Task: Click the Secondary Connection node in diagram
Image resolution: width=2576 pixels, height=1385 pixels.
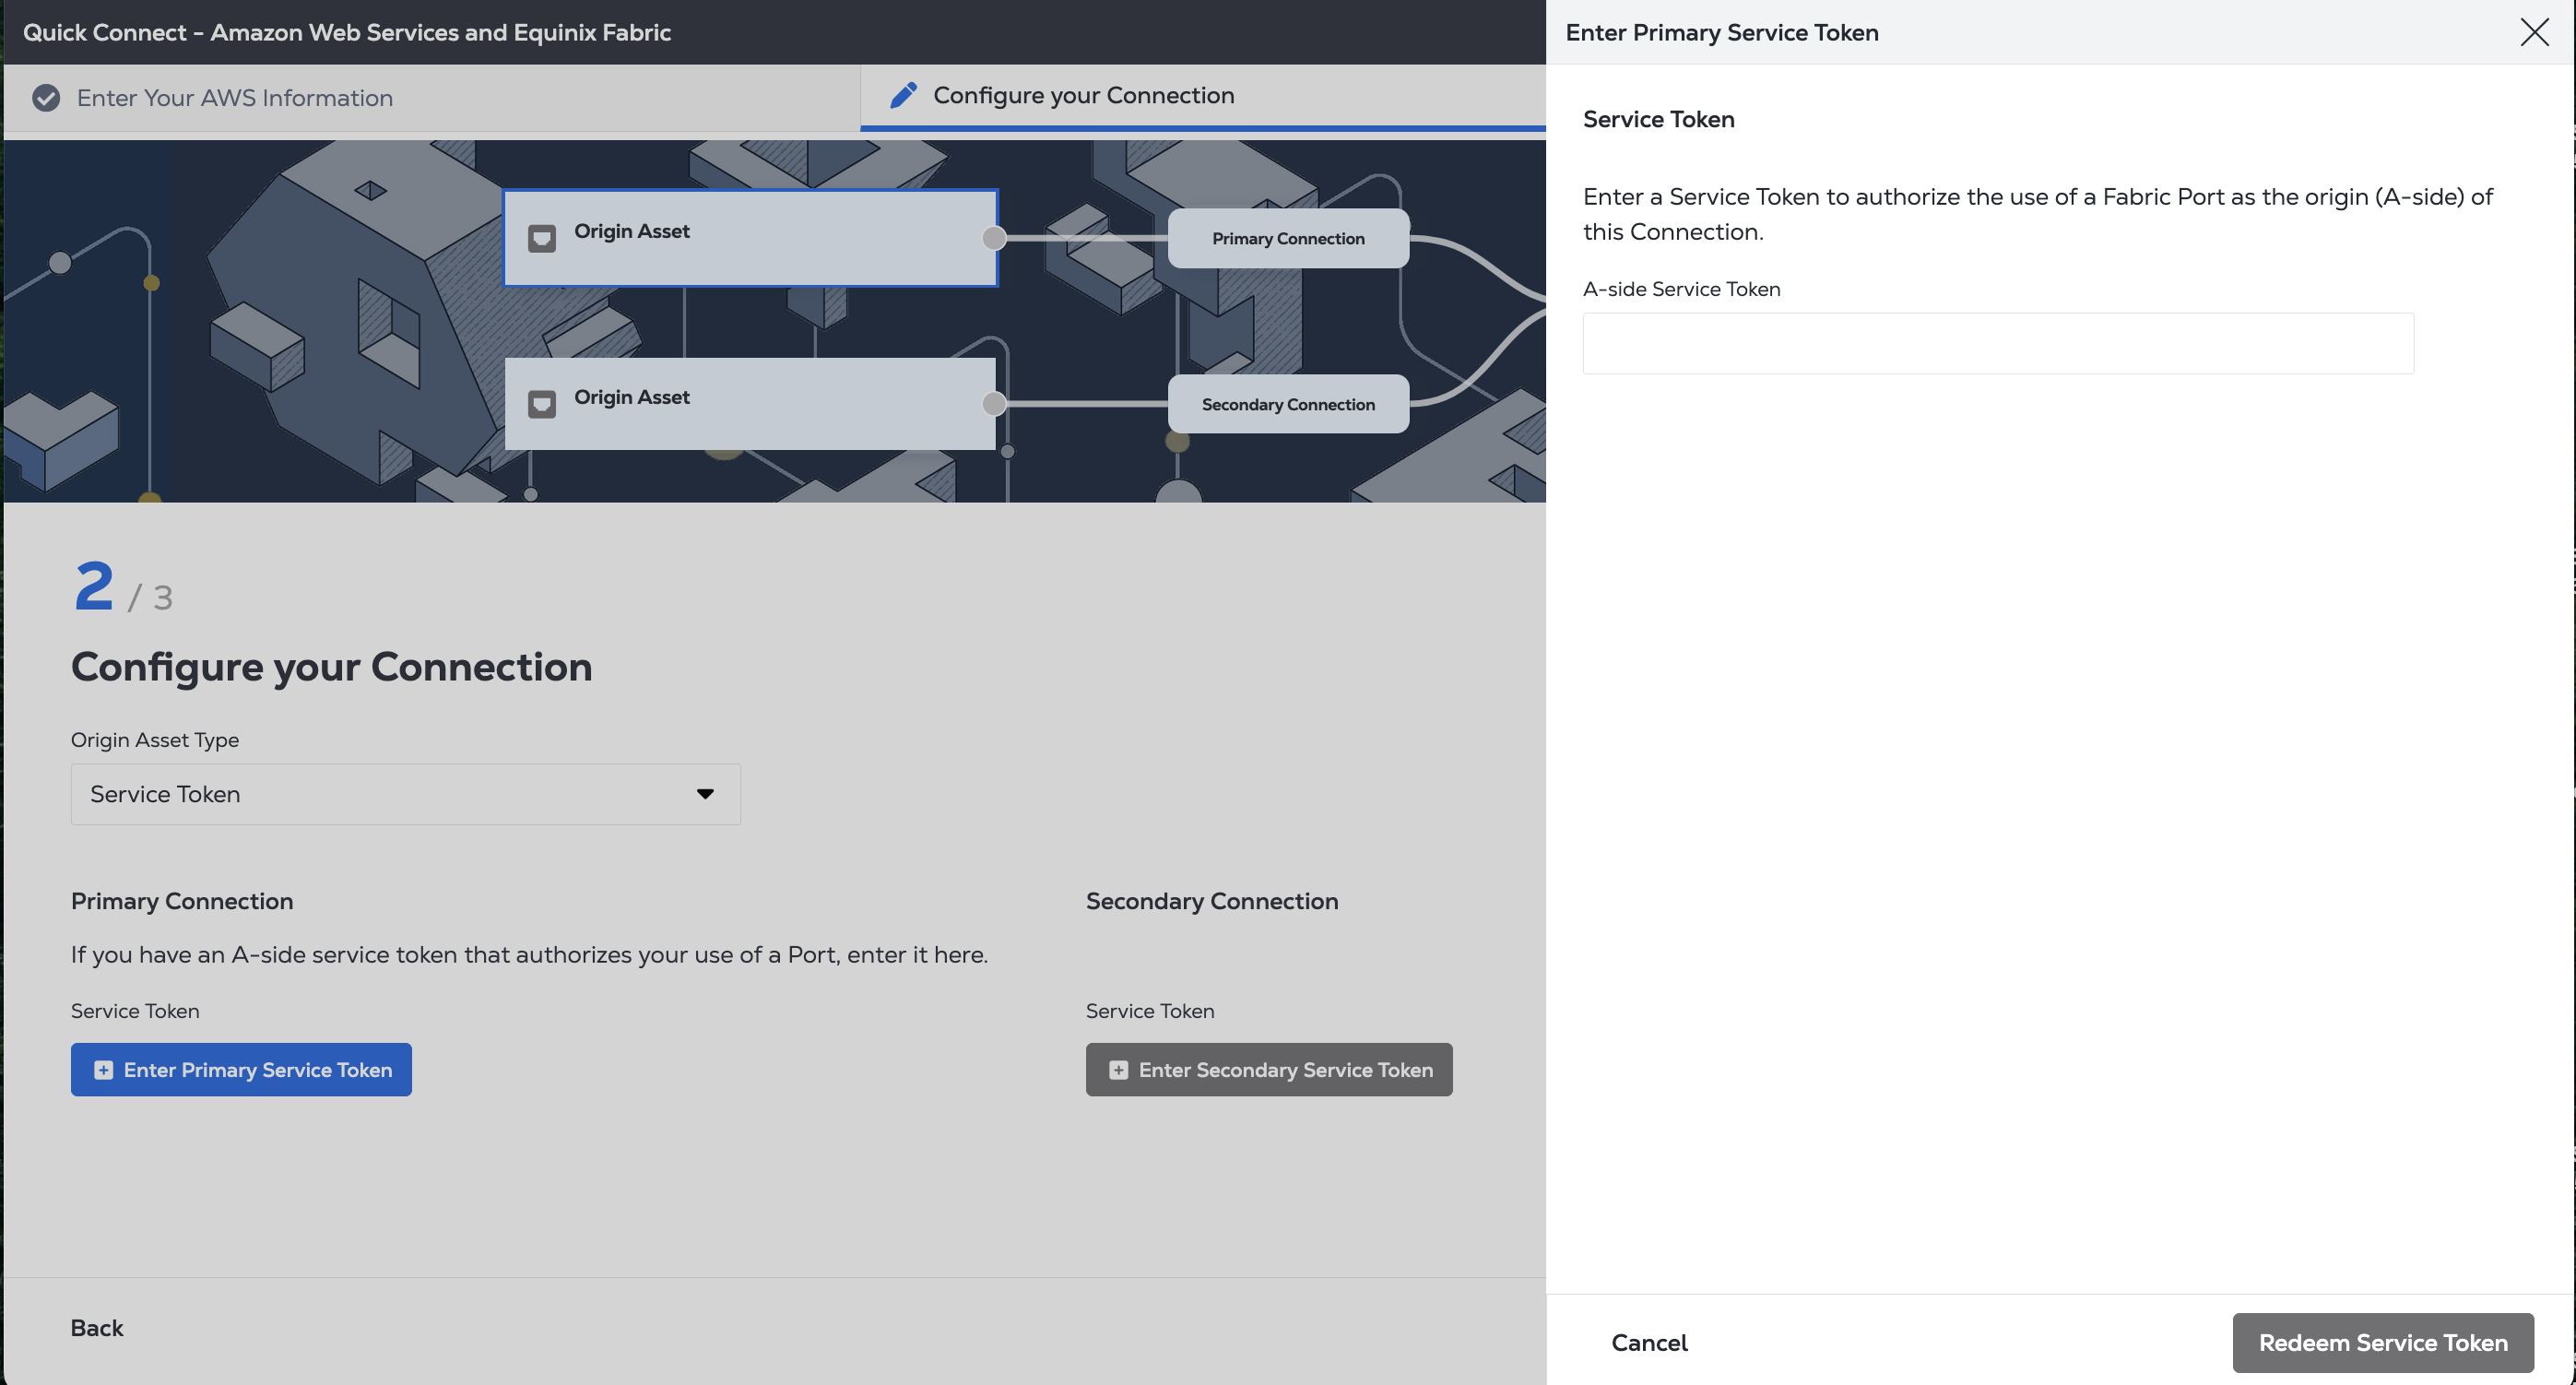Action: pyautogui.click(x=1288, y=404)
